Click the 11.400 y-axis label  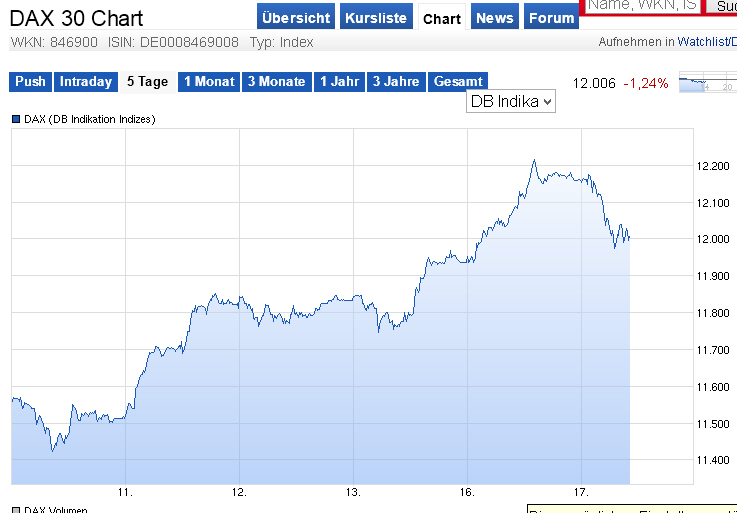click(713, 460)
